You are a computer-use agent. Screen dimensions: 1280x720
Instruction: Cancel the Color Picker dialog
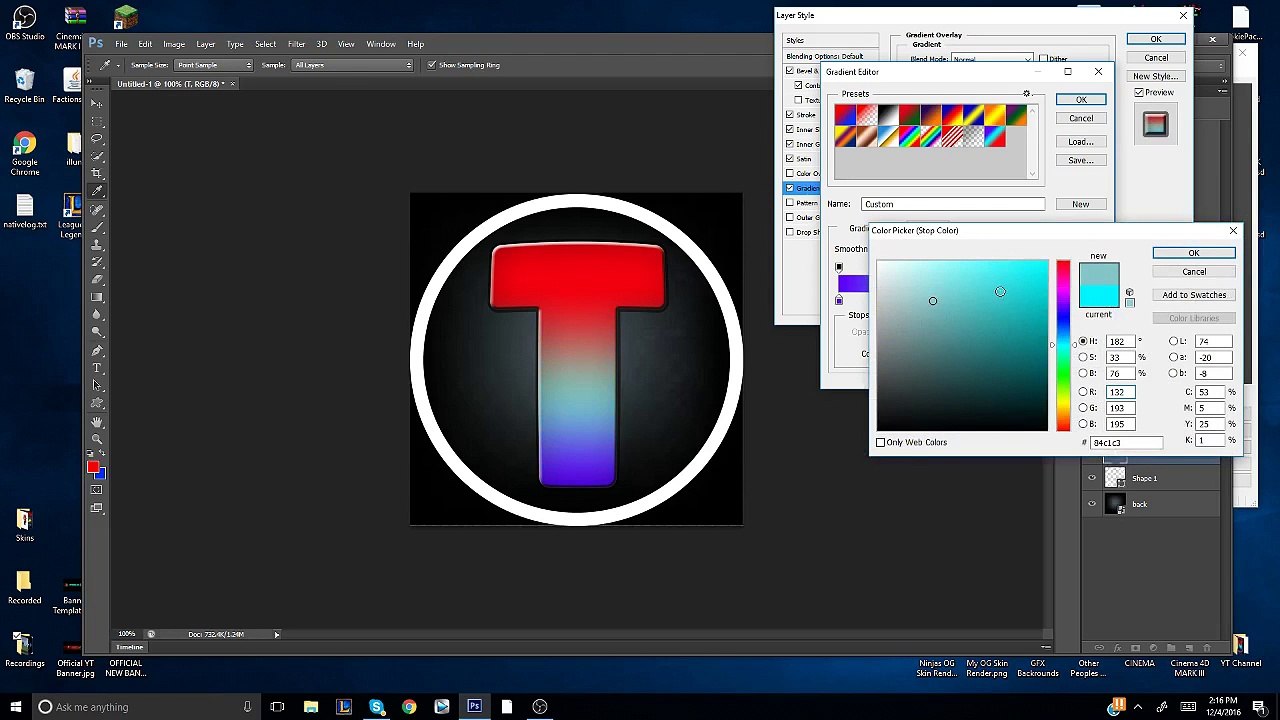pyautogui.click(x=1194, y=272)
